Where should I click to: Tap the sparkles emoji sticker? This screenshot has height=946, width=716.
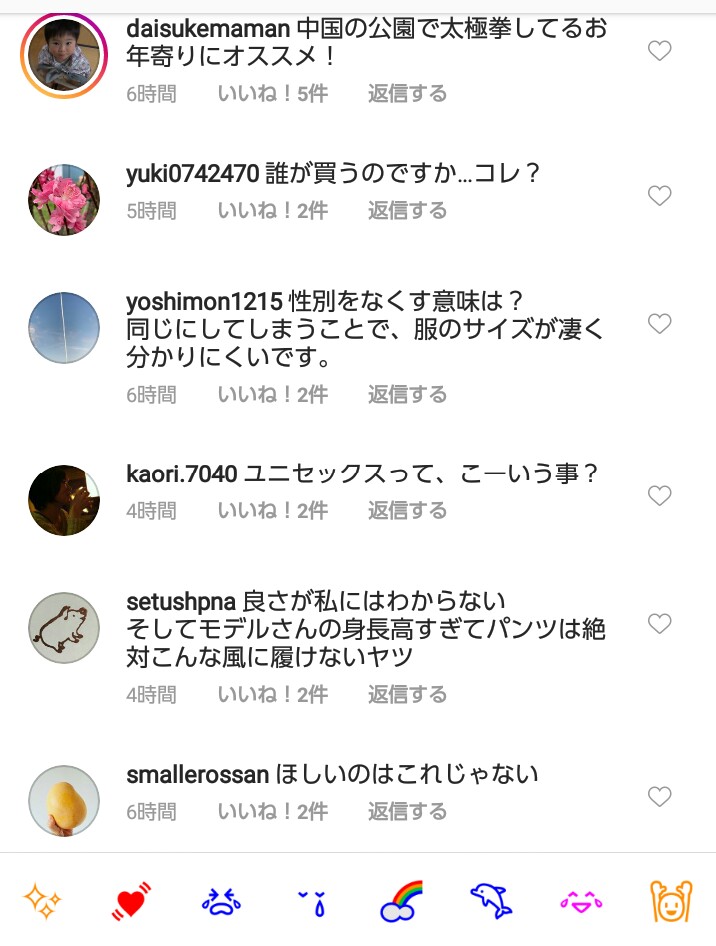pyautogui.click(x=42, y=901)
